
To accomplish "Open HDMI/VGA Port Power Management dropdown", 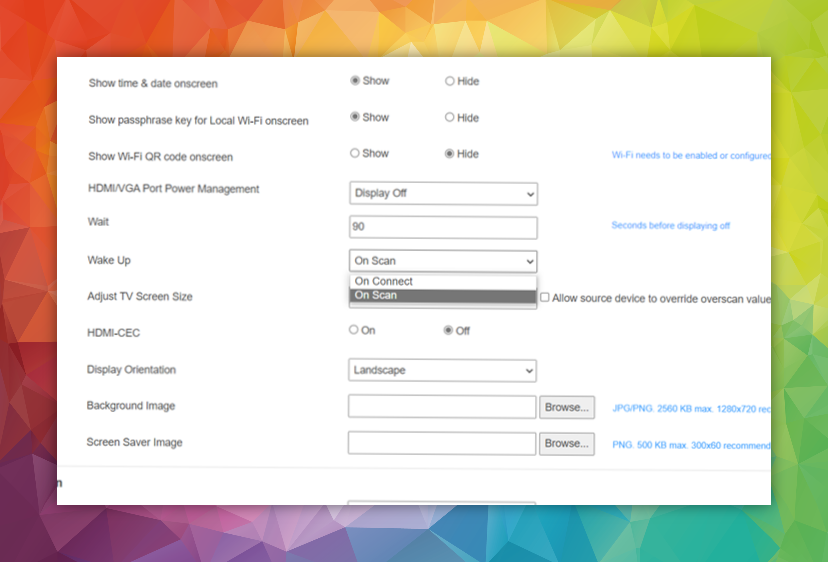I will coord(443,193).
